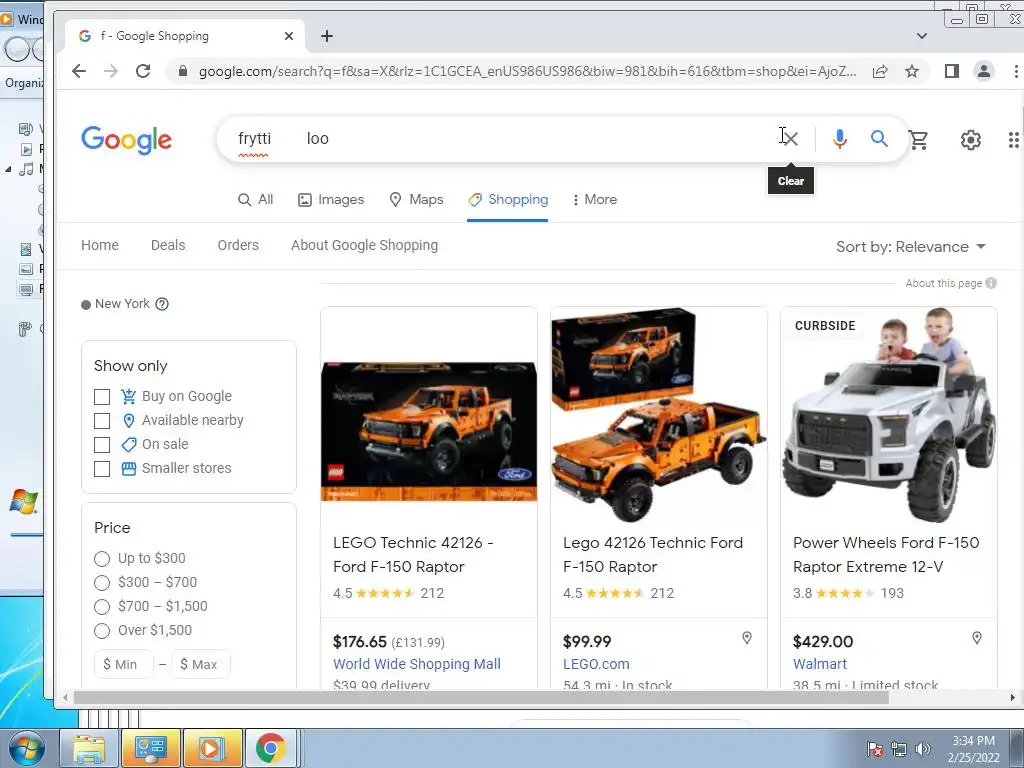Click the Chrome address bar URL
This screenshot has width=1024, height=768.
[528, 71]
